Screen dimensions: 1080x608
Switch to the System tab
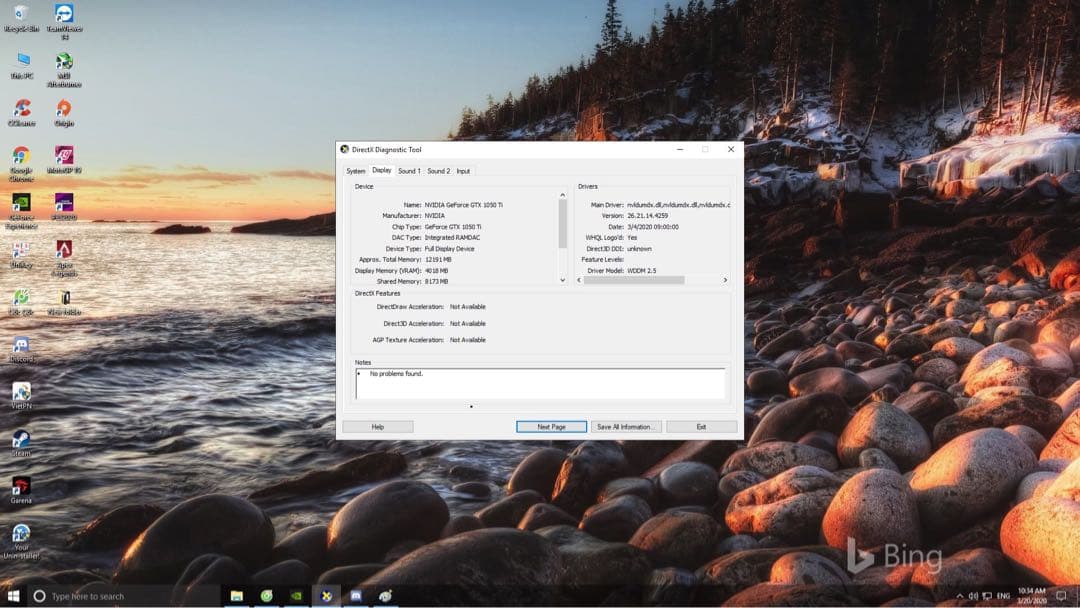click(356, 171)
